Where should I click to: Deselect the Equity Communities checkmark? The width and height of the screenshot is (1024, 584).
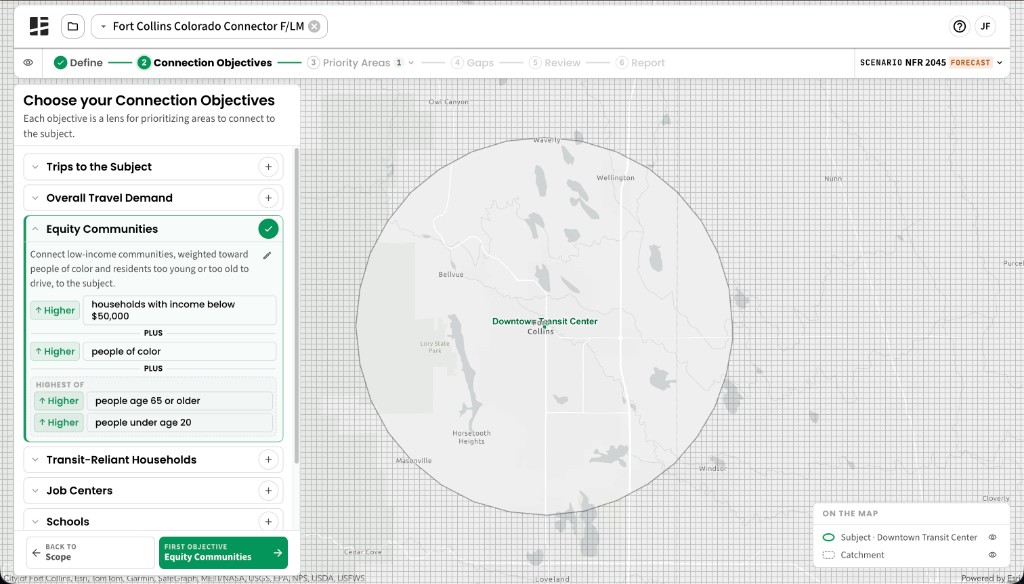click(x=268, y=229)
